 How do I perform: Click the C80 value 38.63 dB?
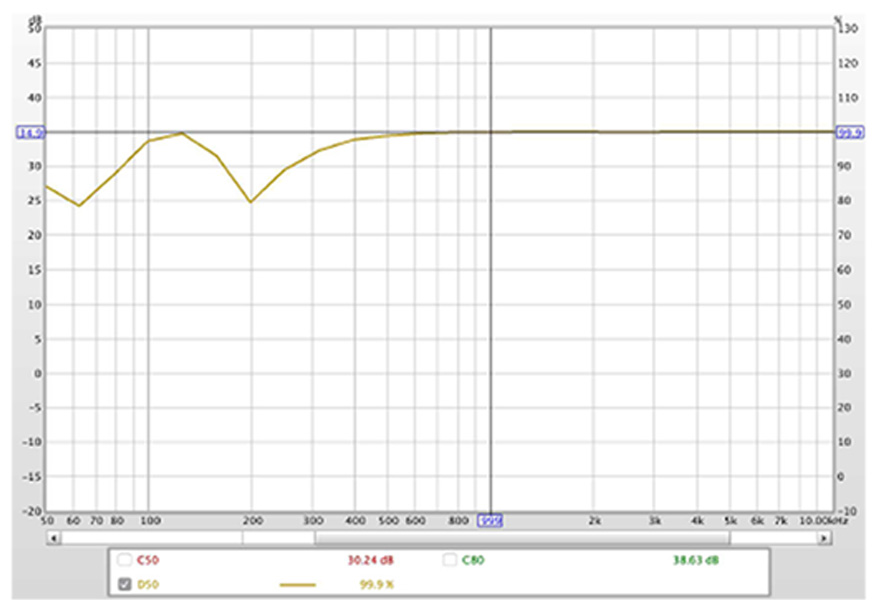(x=697, y=560)
